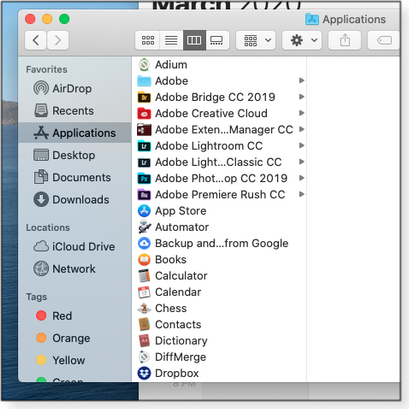The width and height of the screenshot is (409, 409).
Task: Open Desktop in the sidebar
Action: click(x=75, y=155)
